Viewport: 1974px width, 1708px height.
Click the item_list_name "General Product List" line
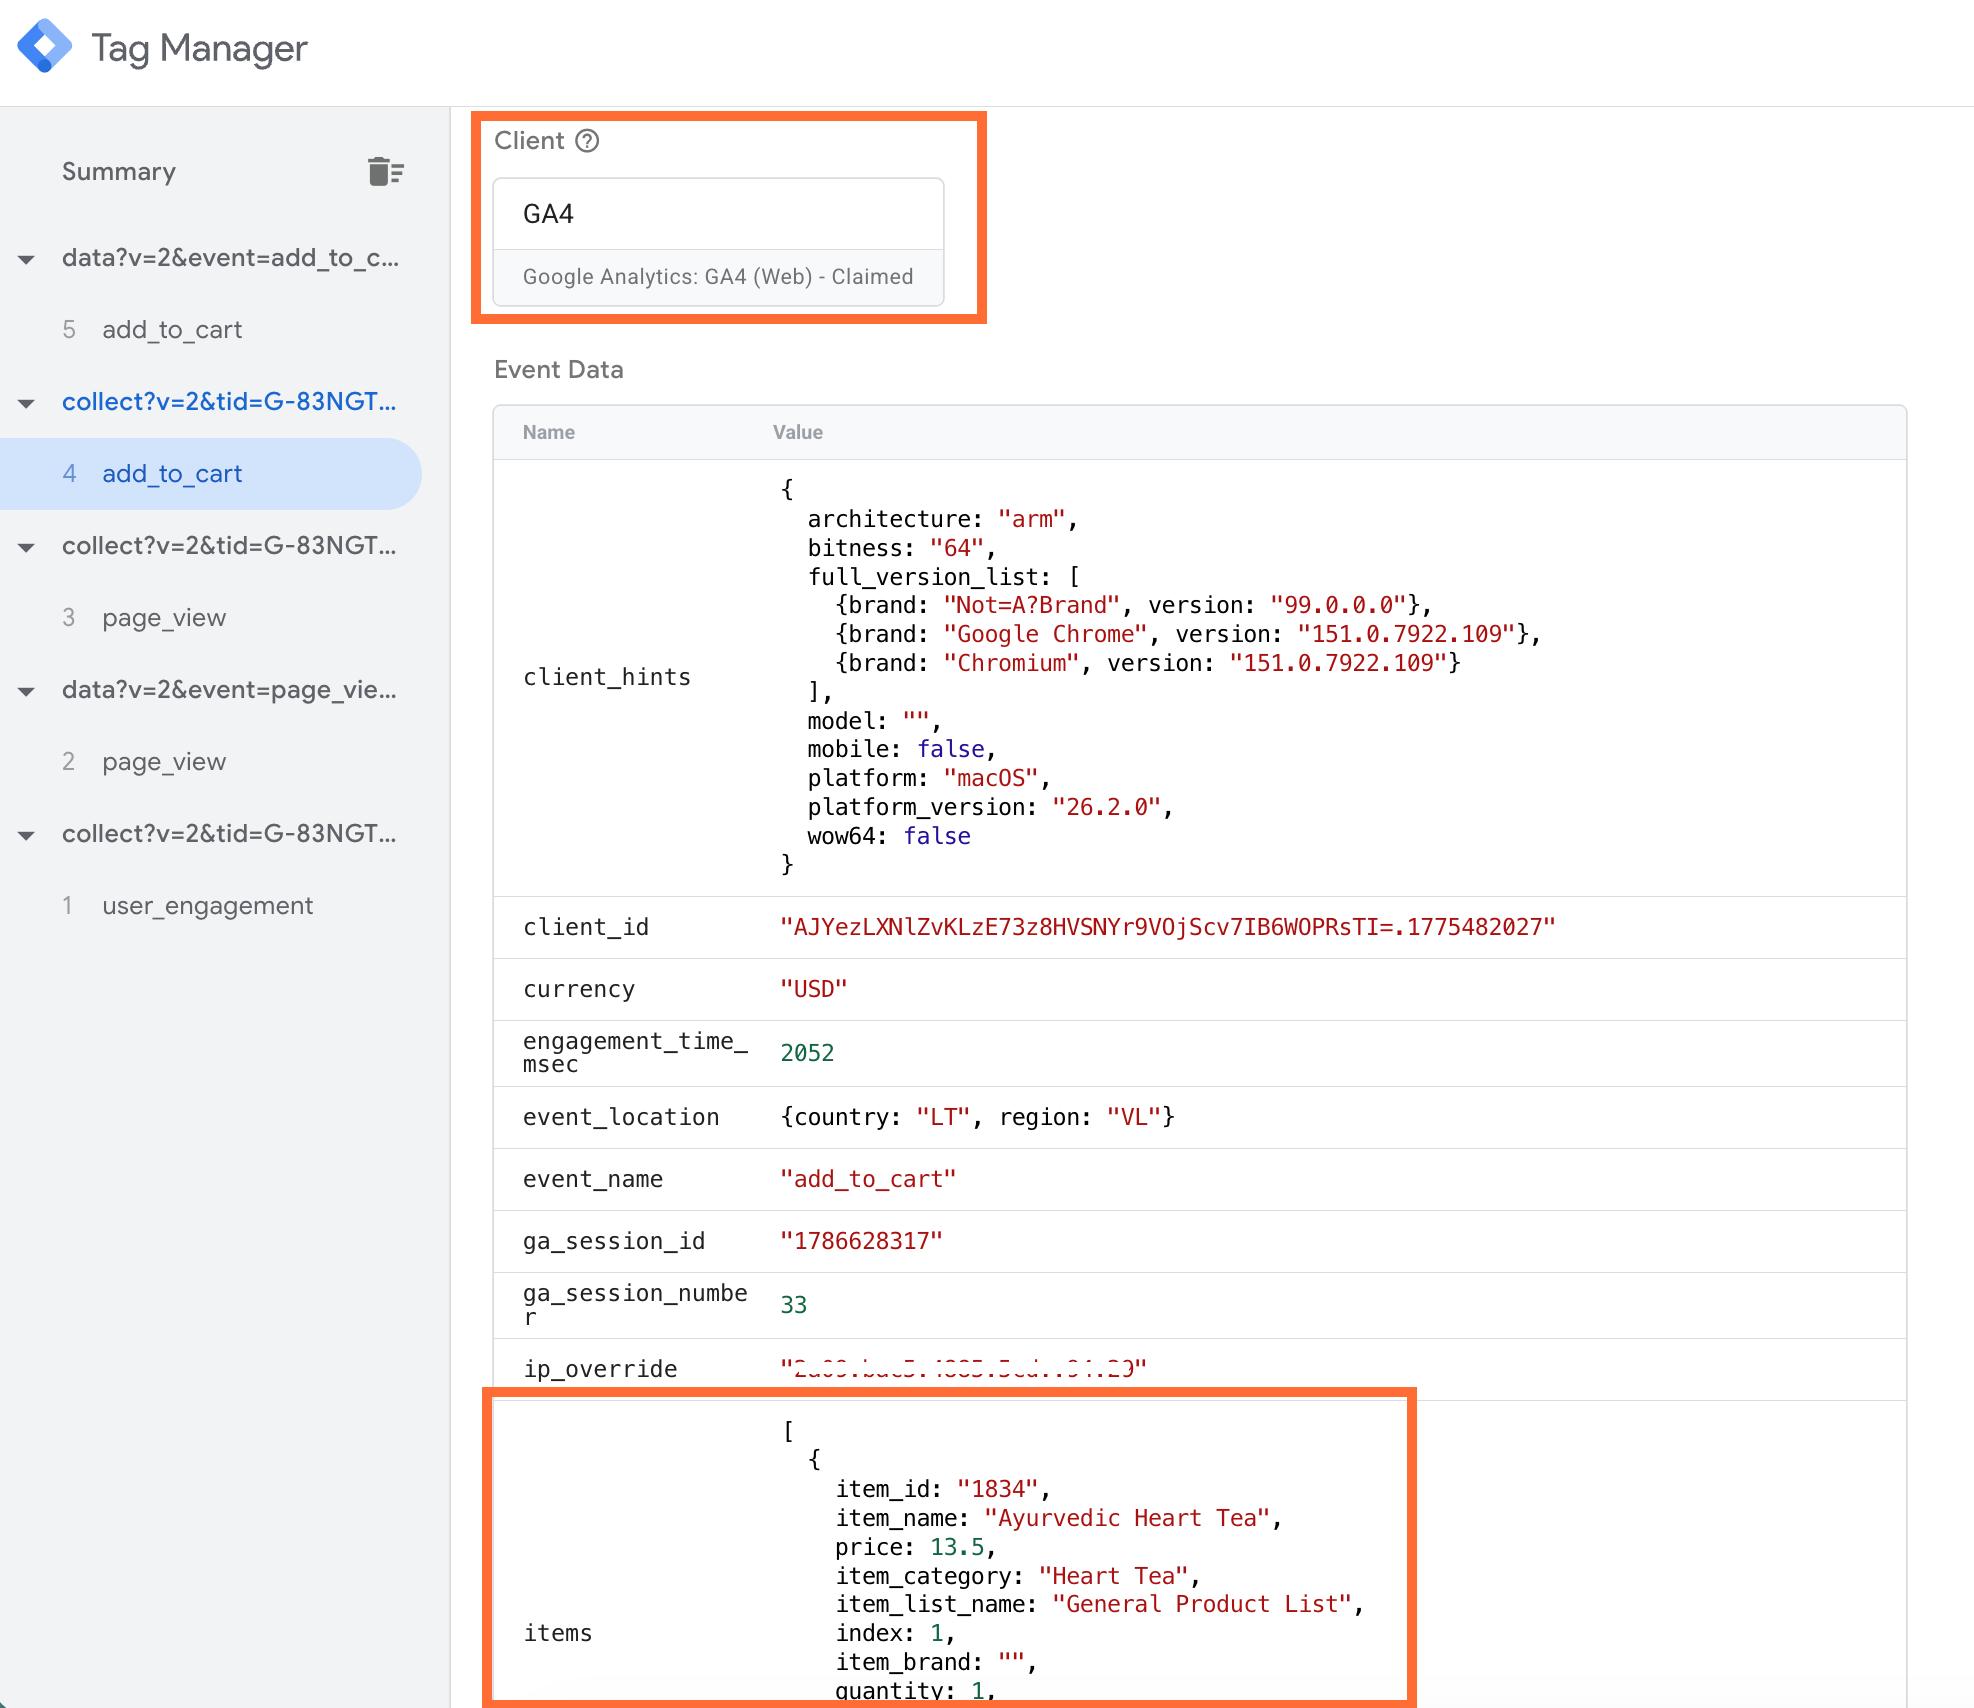[1100, 1604]
